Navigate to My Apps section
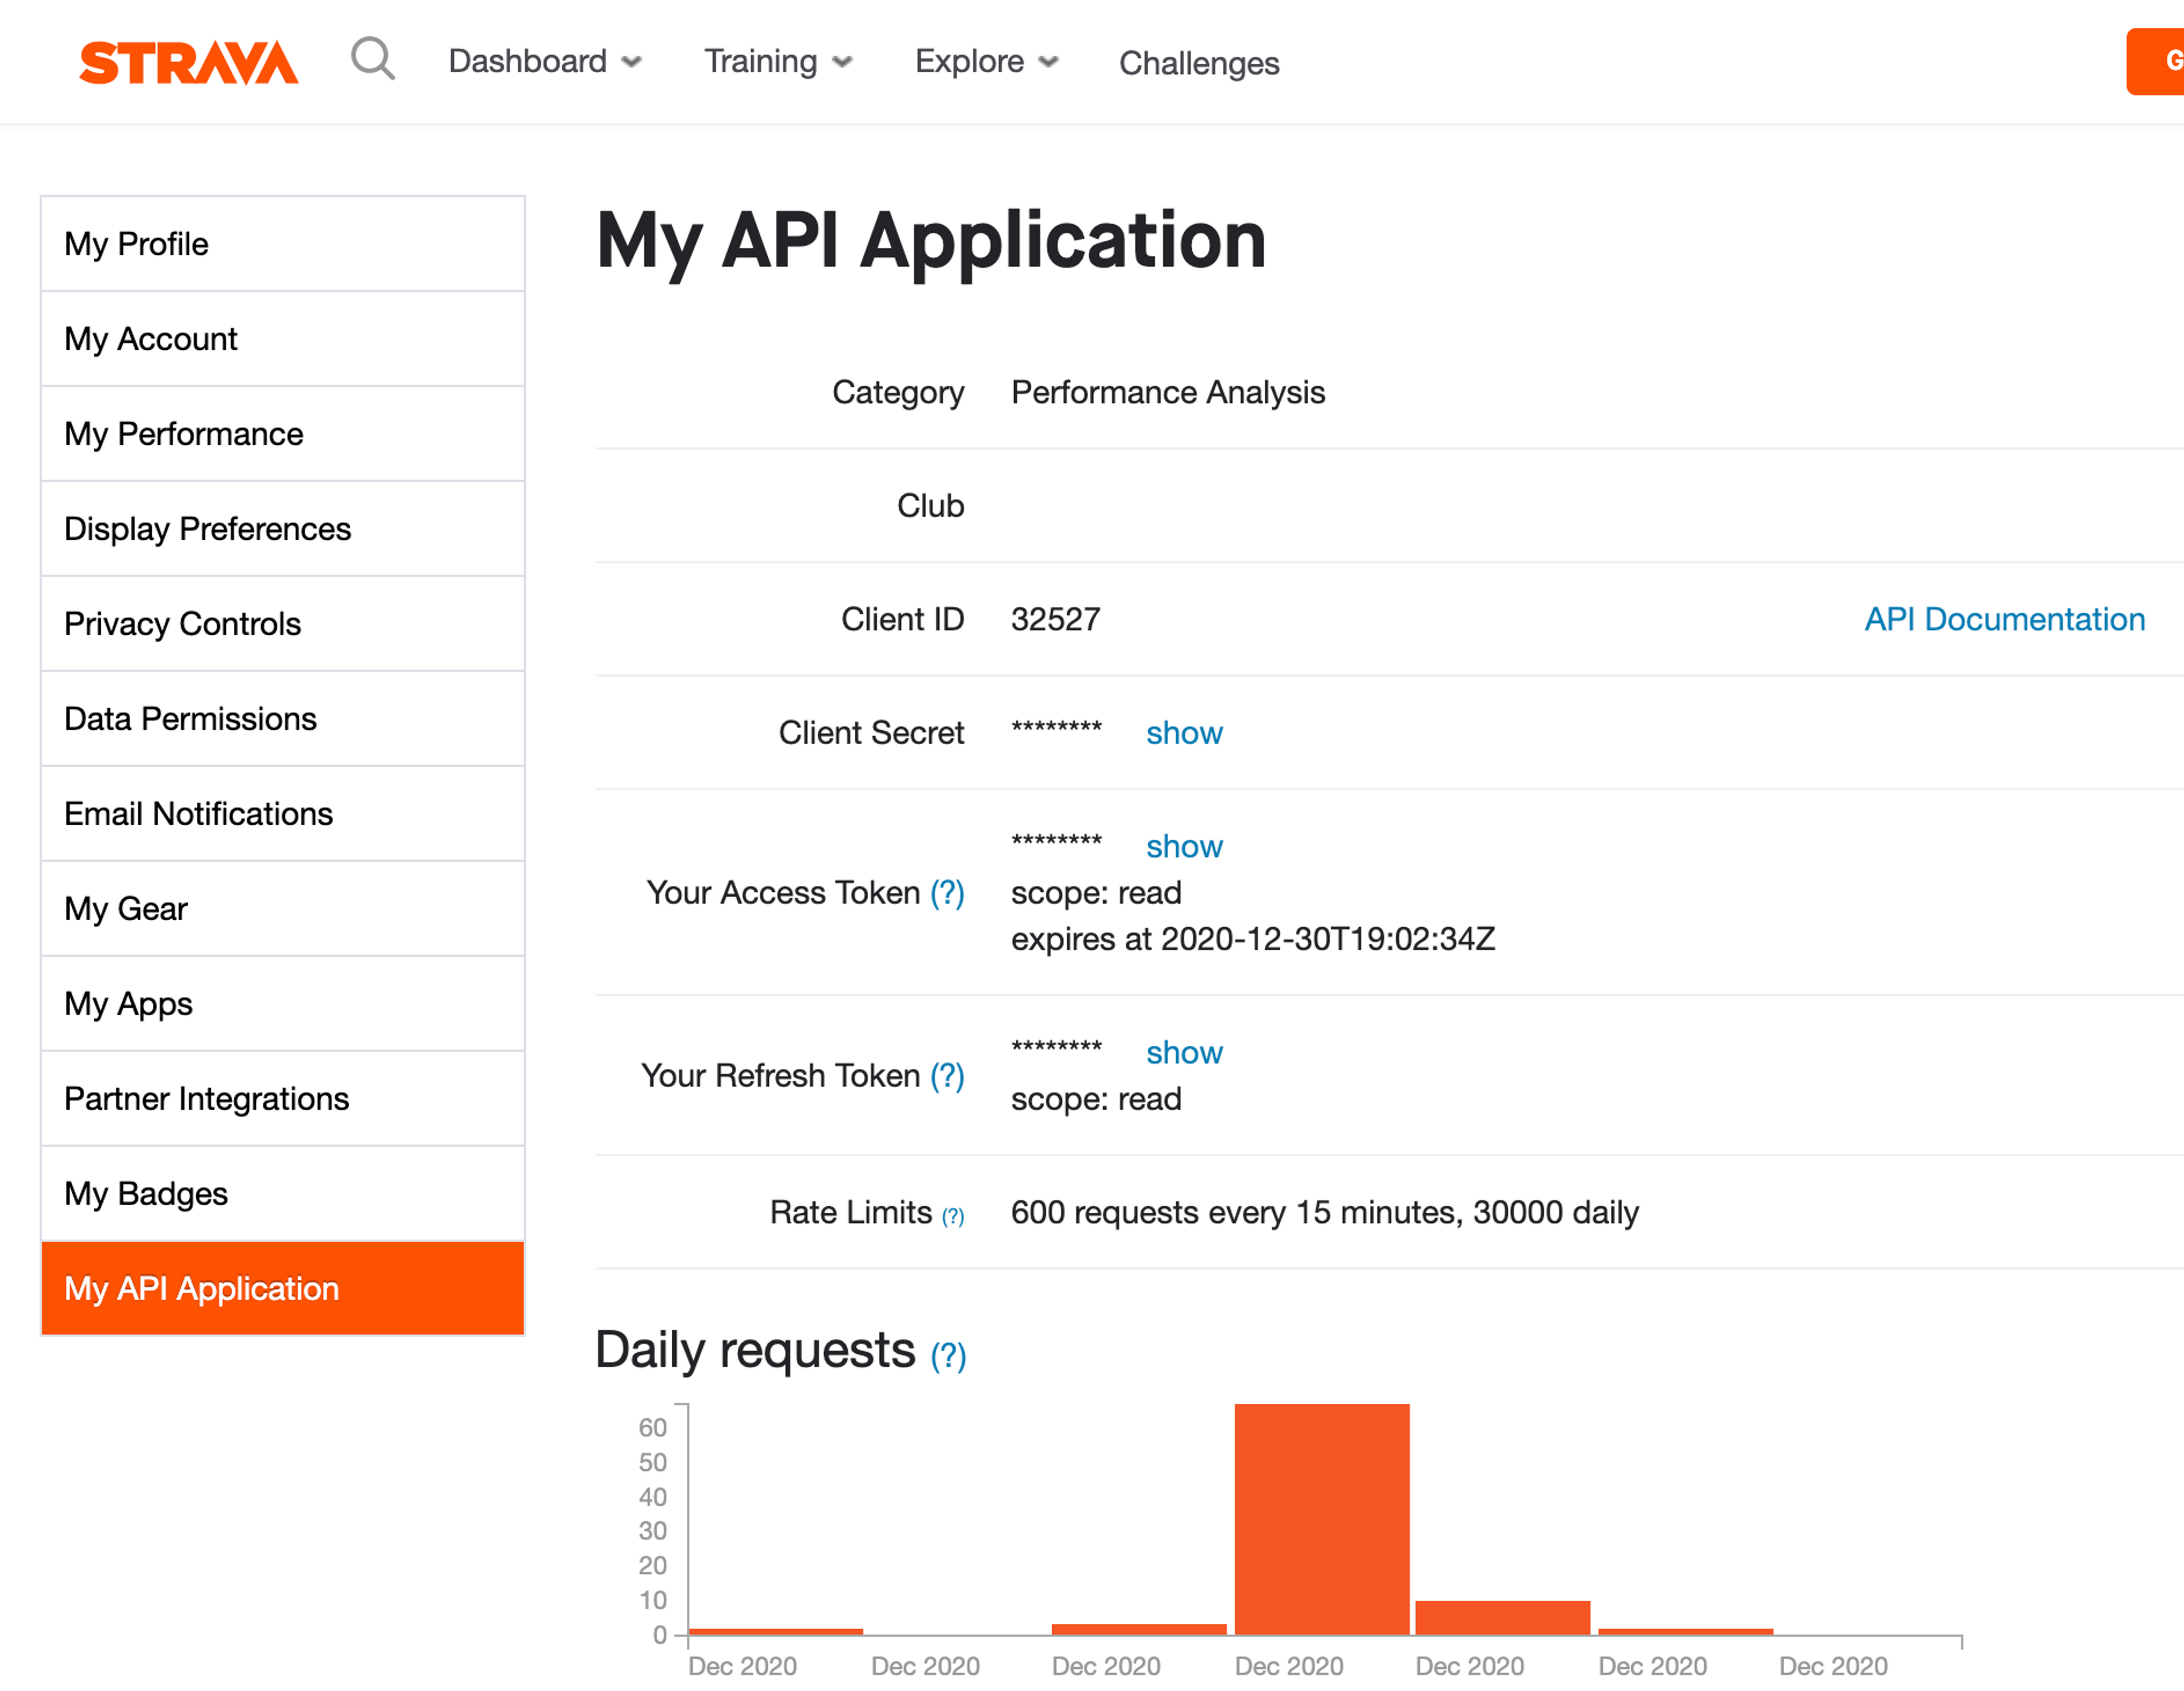The image size is (2184, 1691). point(282,1003)
